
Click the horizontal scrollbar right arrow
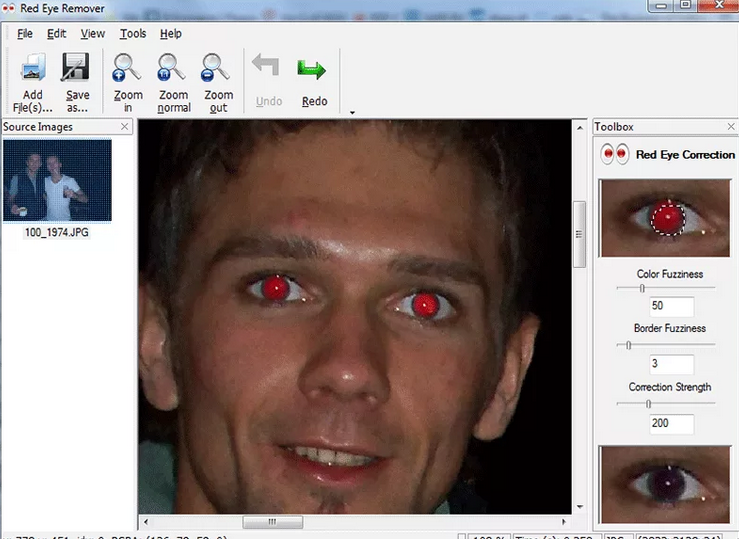pyautogui.click(x=564, y=522)
